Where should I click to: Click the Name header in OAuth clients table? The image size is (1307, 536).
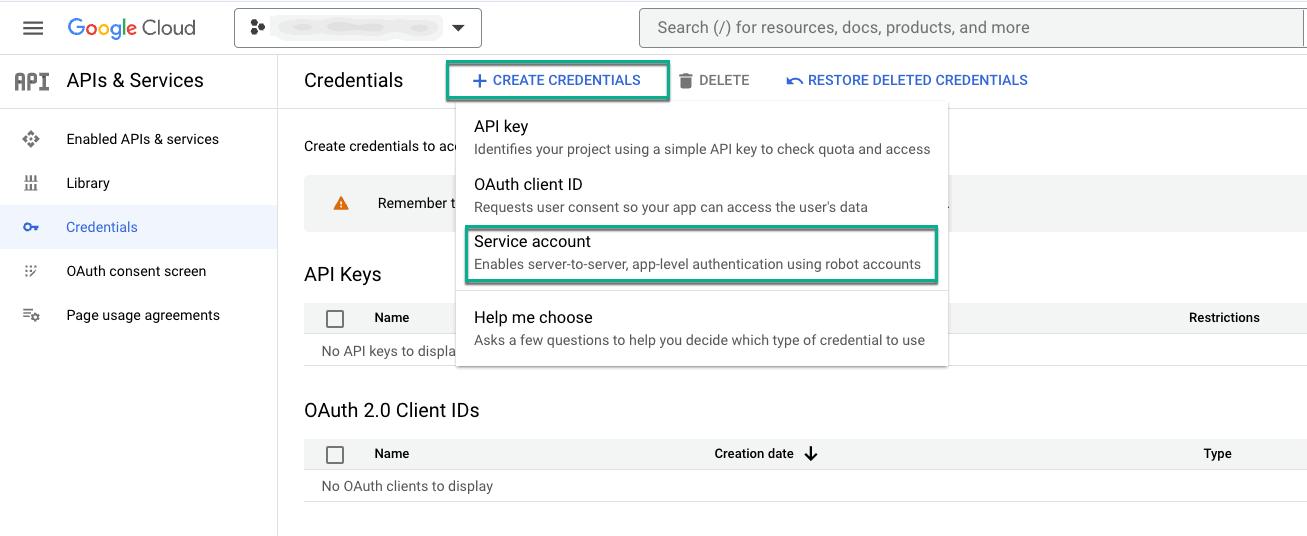(392, 454)
